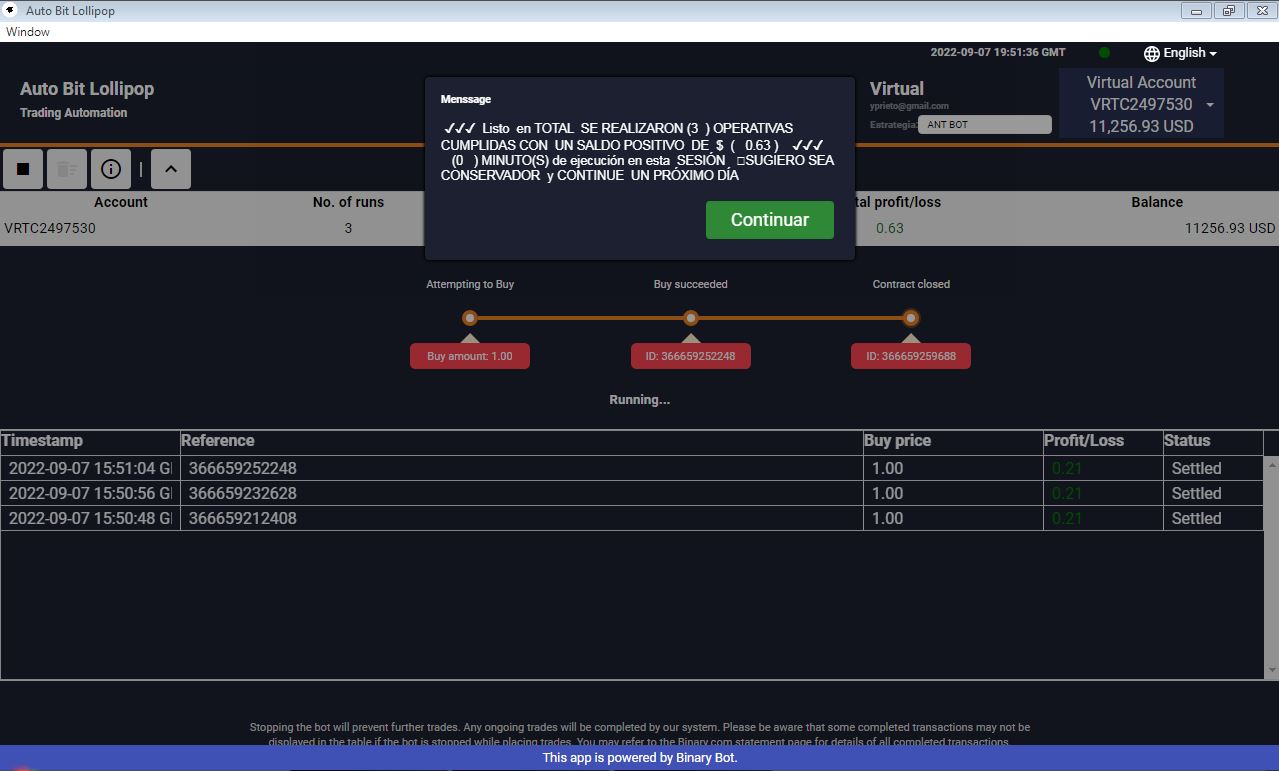Expand the Virtual Account VRTC2497530 selector

click(x=1141, y=104)
